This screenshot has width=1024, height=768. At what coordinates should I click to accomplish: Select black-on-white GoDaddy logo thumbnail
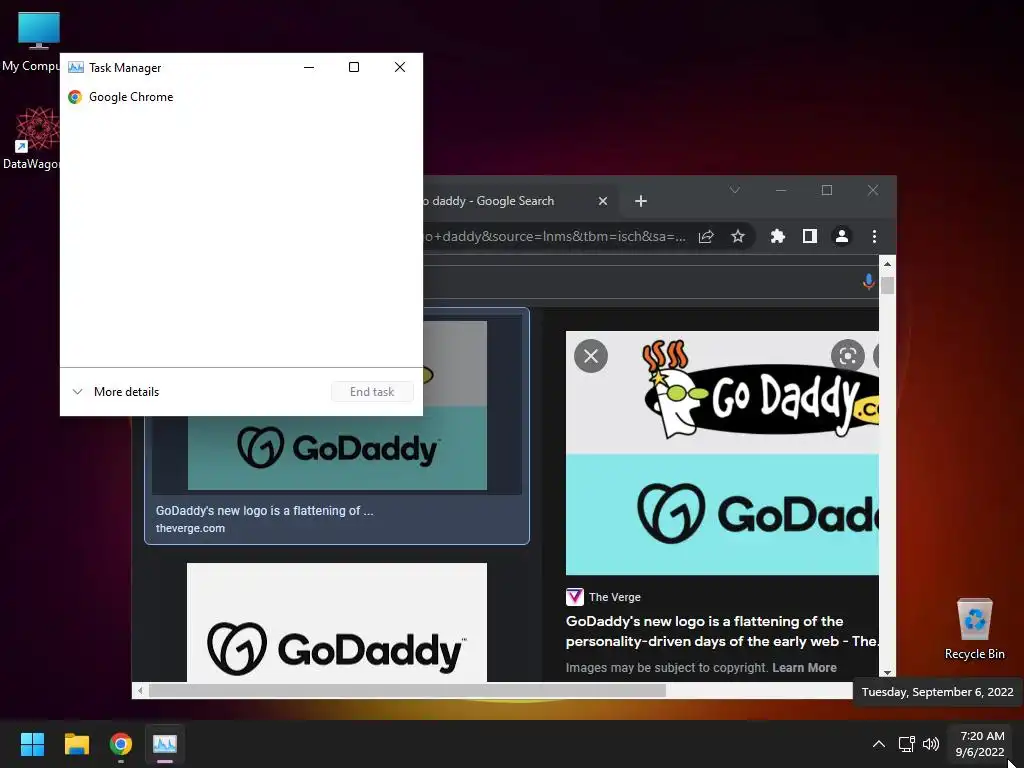pos(337,622)
